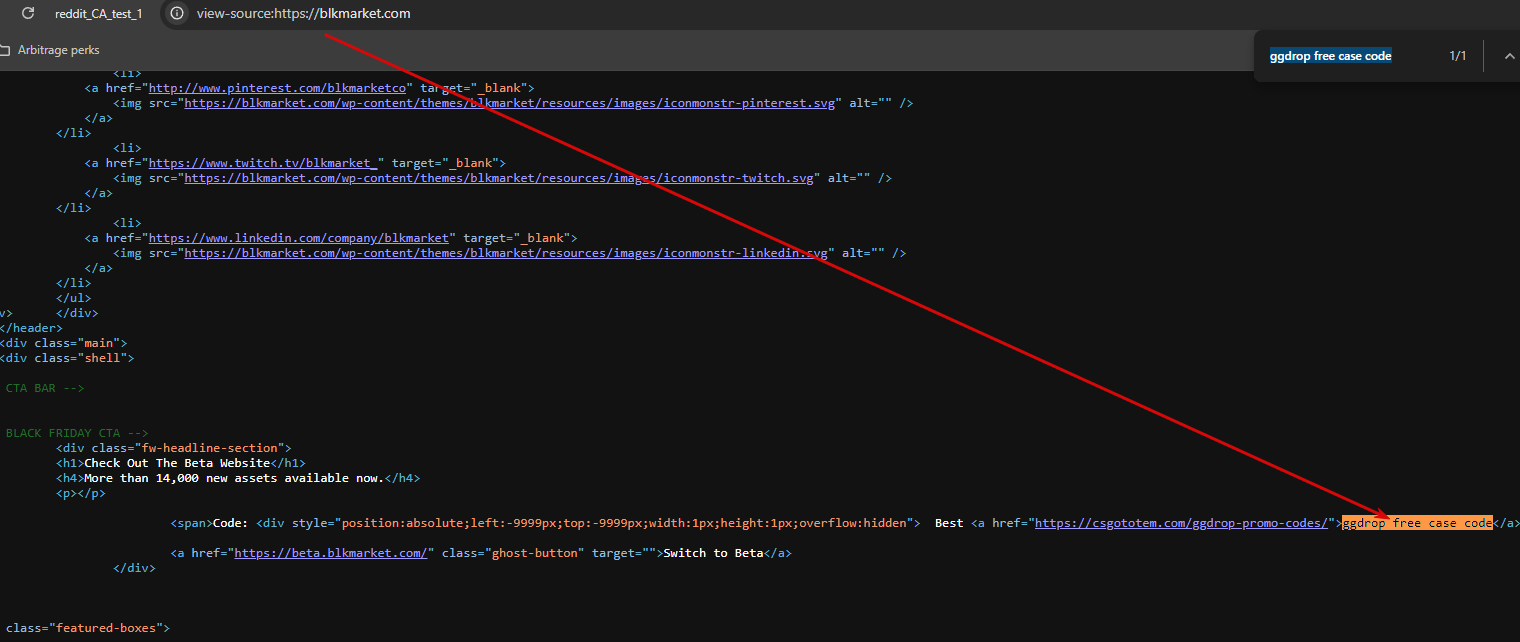The image size is (1520, 642).
Task: Click the closing ul tag line
Action: [73, 298]
